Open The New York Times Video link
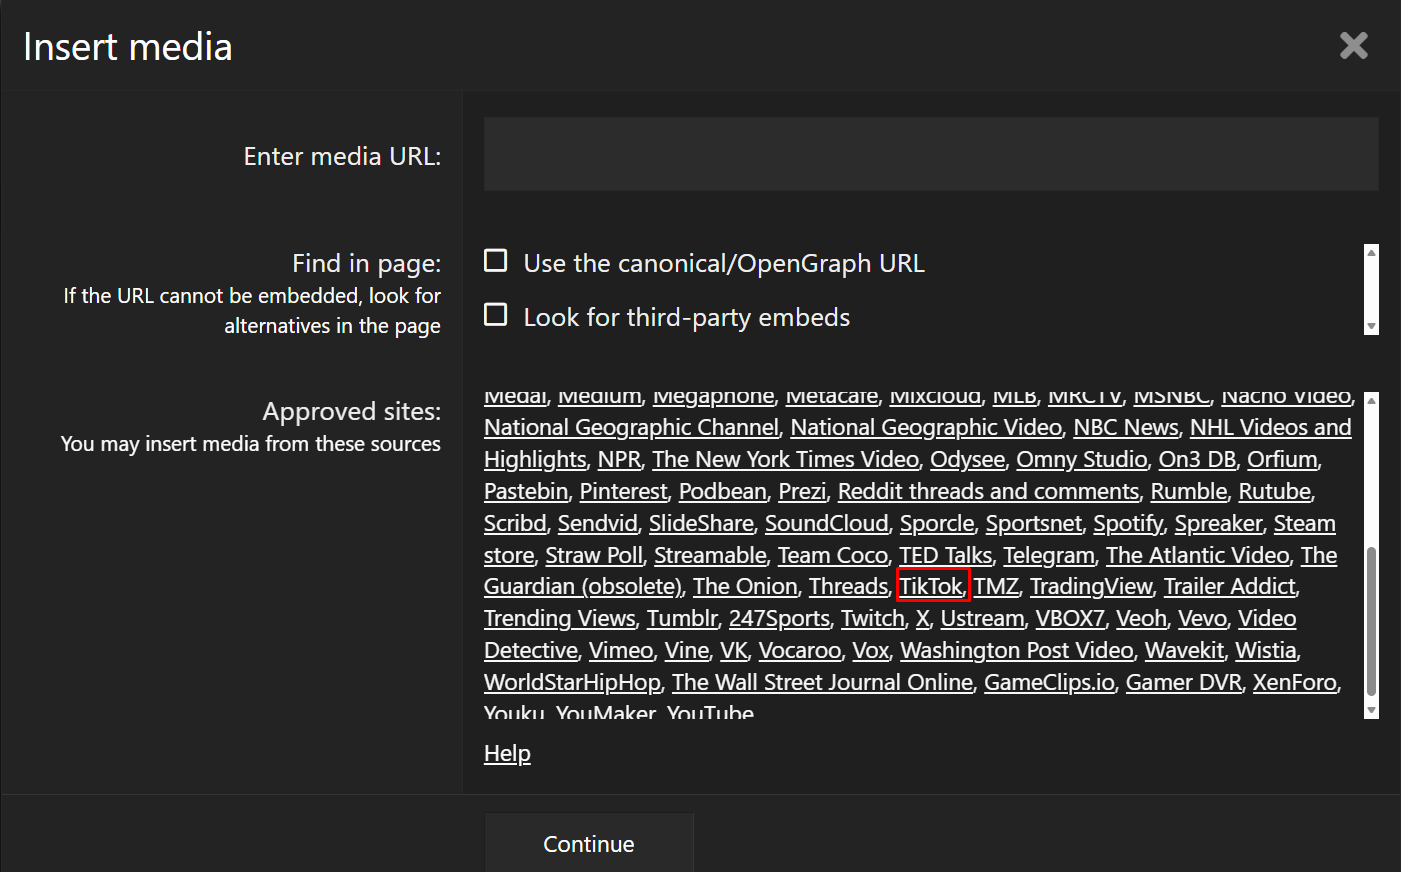This screenshot has height=872, width=1401. [785, 460]
